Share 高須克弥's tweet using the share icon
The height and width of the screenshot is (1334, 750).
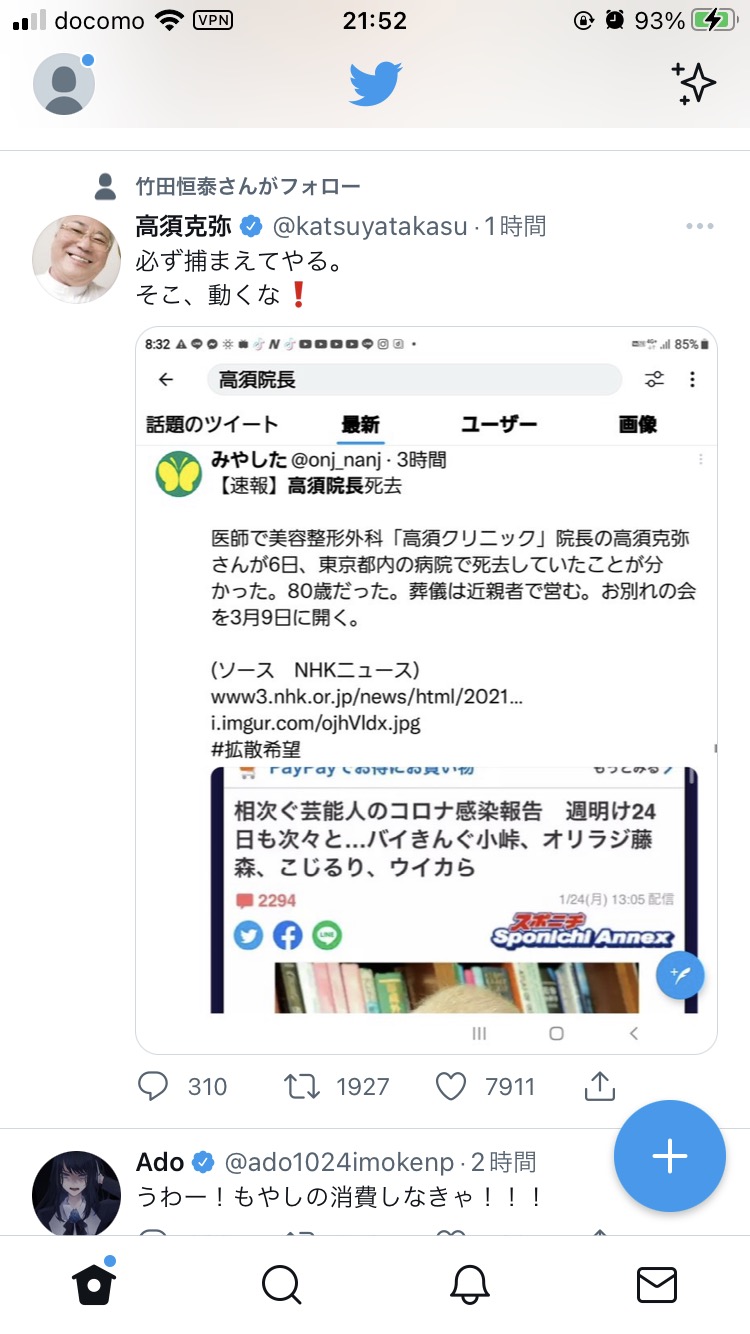(x=599, y=1086)
